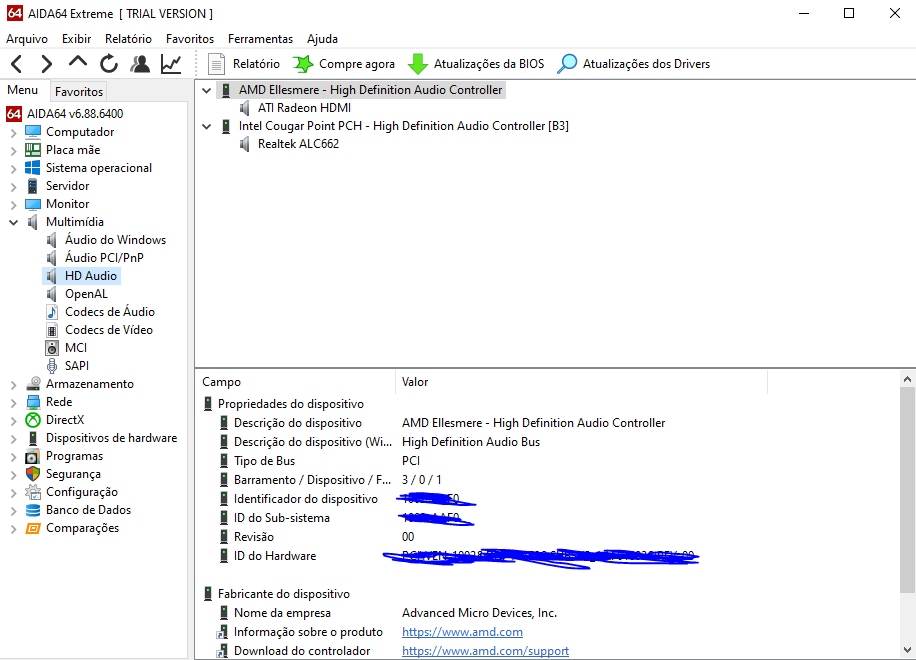Screen dimensions: 916x660
Task: Click the Rede network icon
Action: [x=33, y=402]
